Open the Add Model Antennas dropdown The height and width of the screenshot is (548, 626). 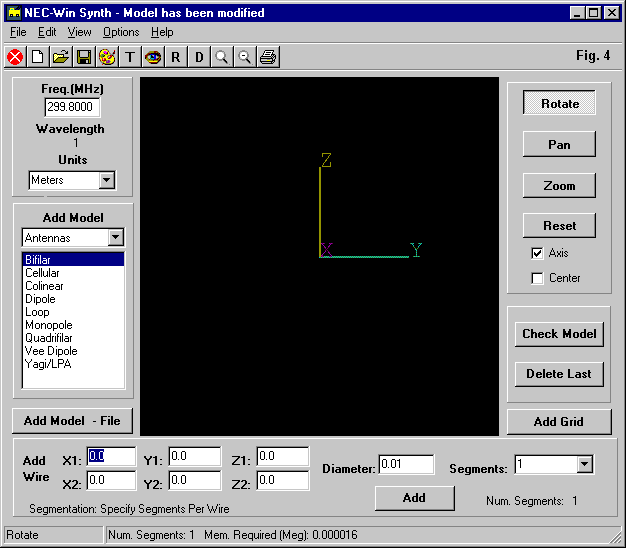click(x=116, y=238)
